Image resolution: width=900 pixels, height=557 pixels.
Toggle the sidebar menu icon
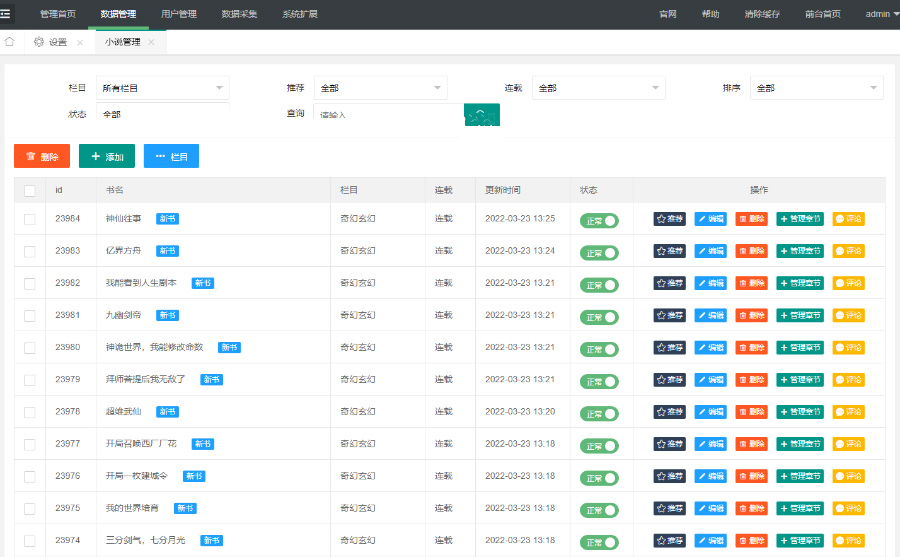[x=5, y=14]
